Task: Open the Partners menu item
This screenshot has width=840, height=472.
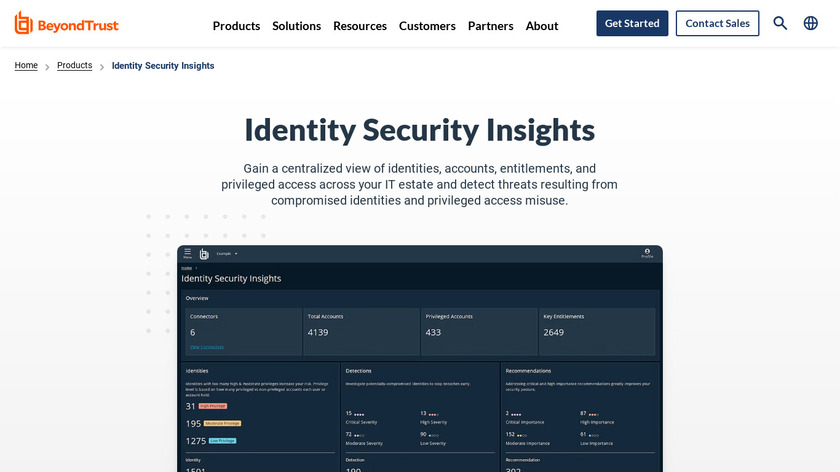Action: [x=490, y=26]
